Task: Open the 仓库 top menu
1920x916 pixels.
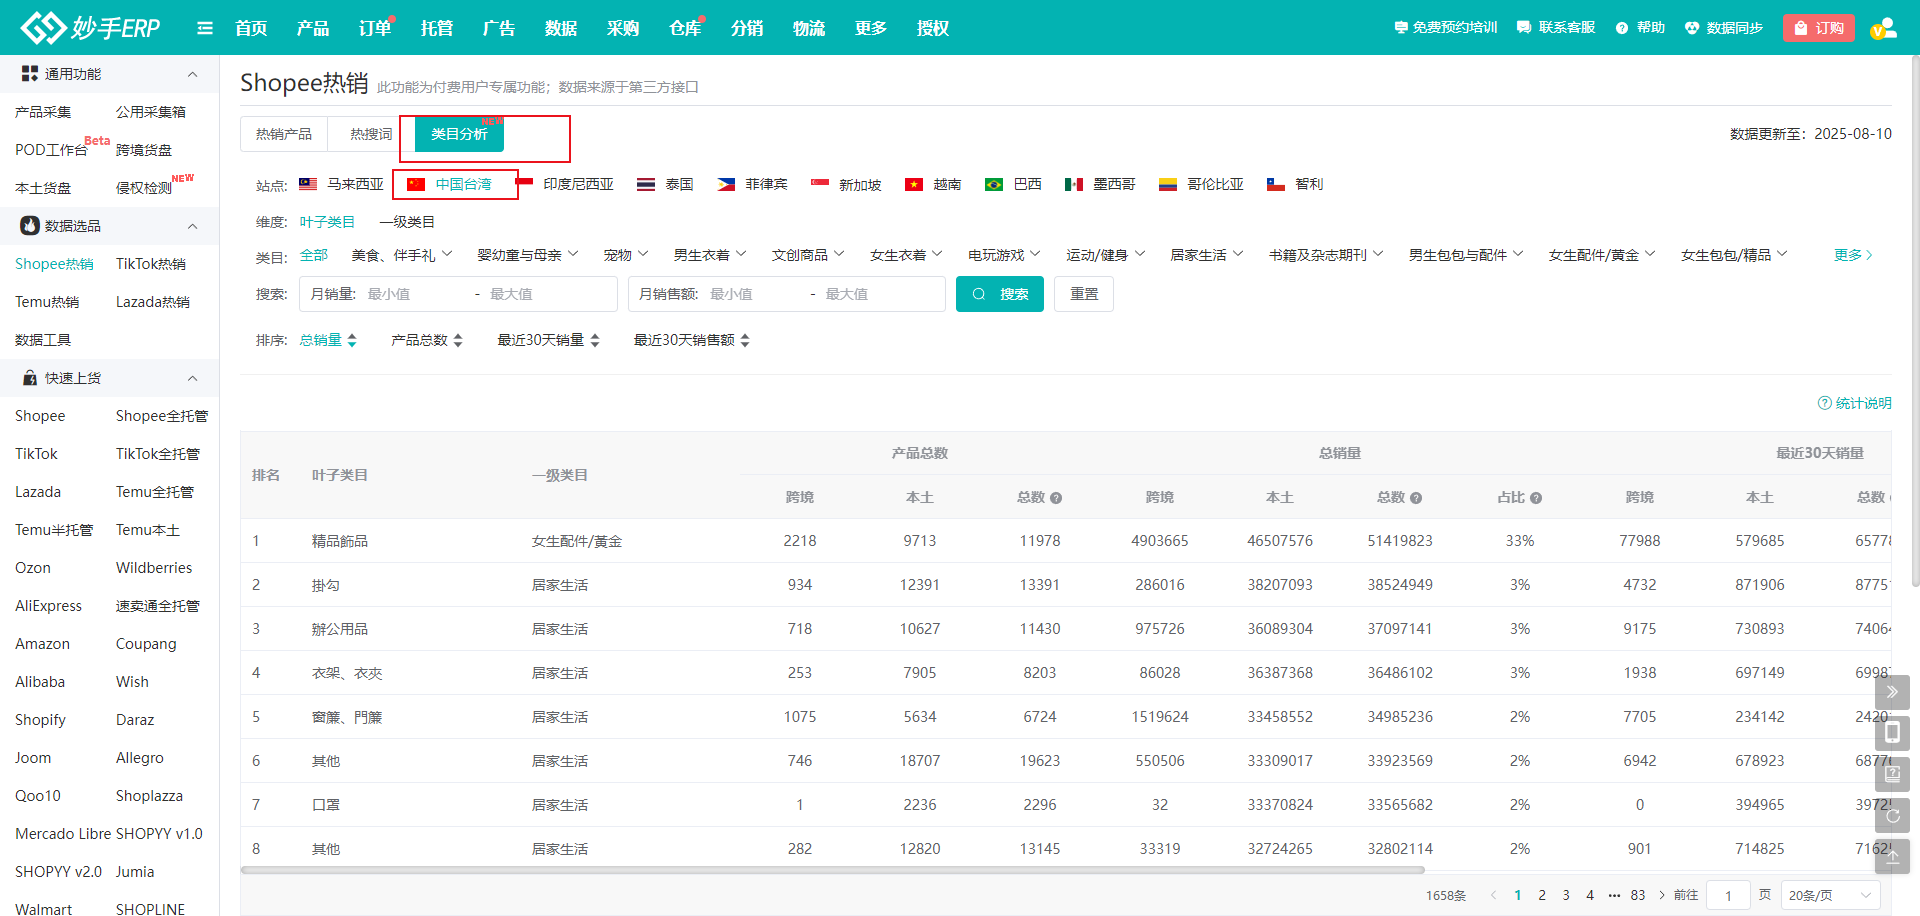Action: coord(685,28)
